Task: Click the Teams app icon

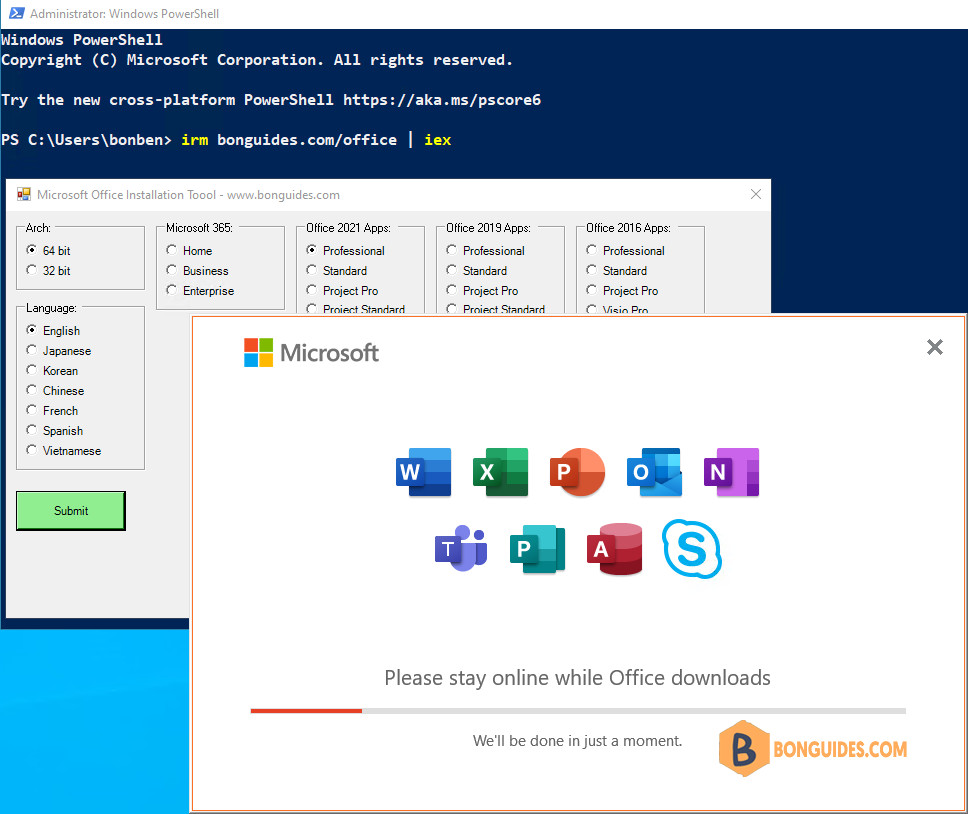Action: pos(461,549)
